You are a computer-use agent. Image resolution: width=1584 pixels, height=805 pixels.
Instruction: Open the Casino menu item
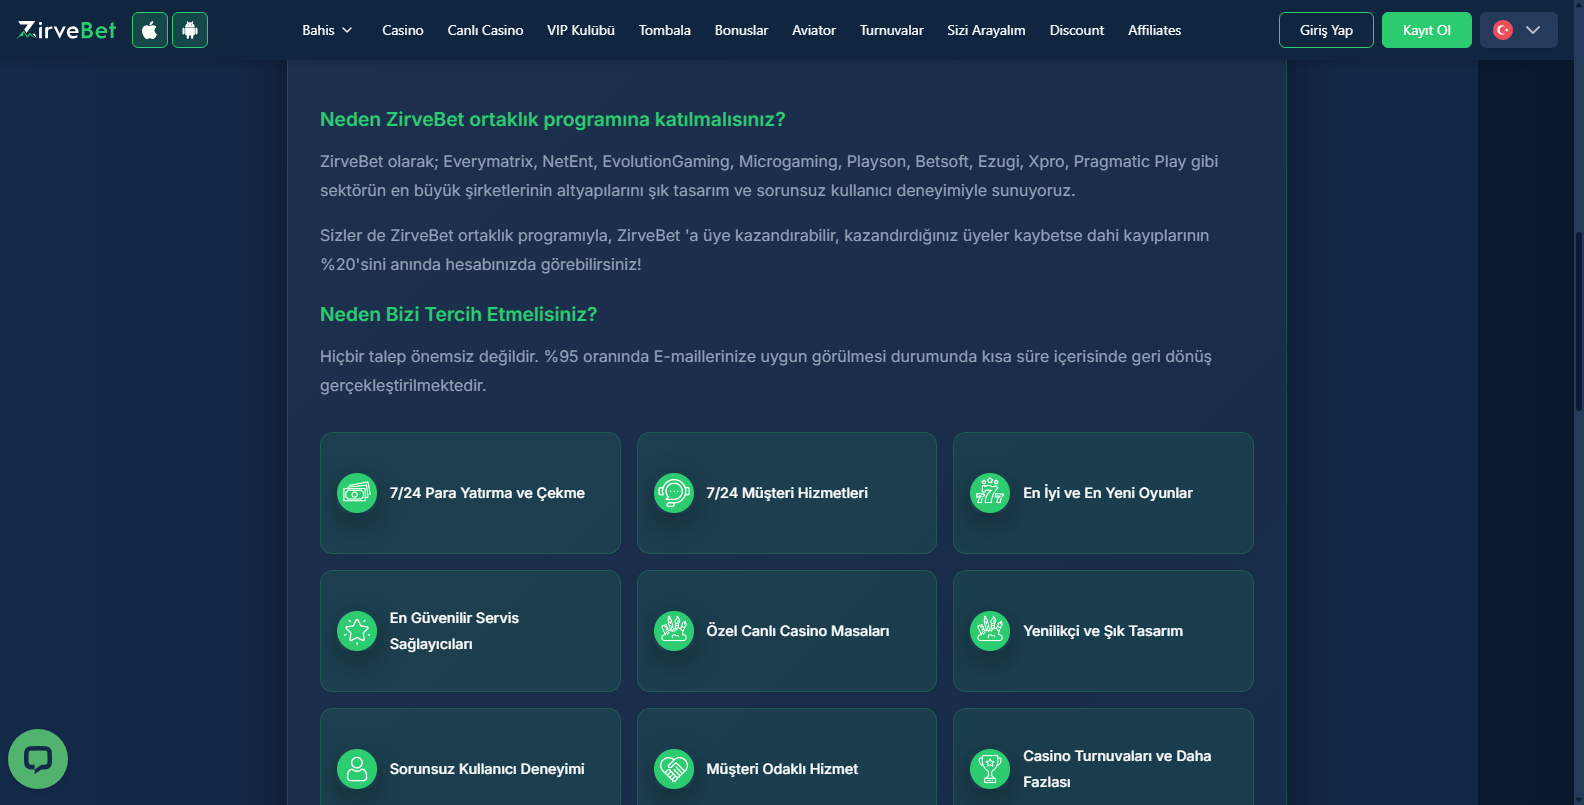click(x=403, y=30)
